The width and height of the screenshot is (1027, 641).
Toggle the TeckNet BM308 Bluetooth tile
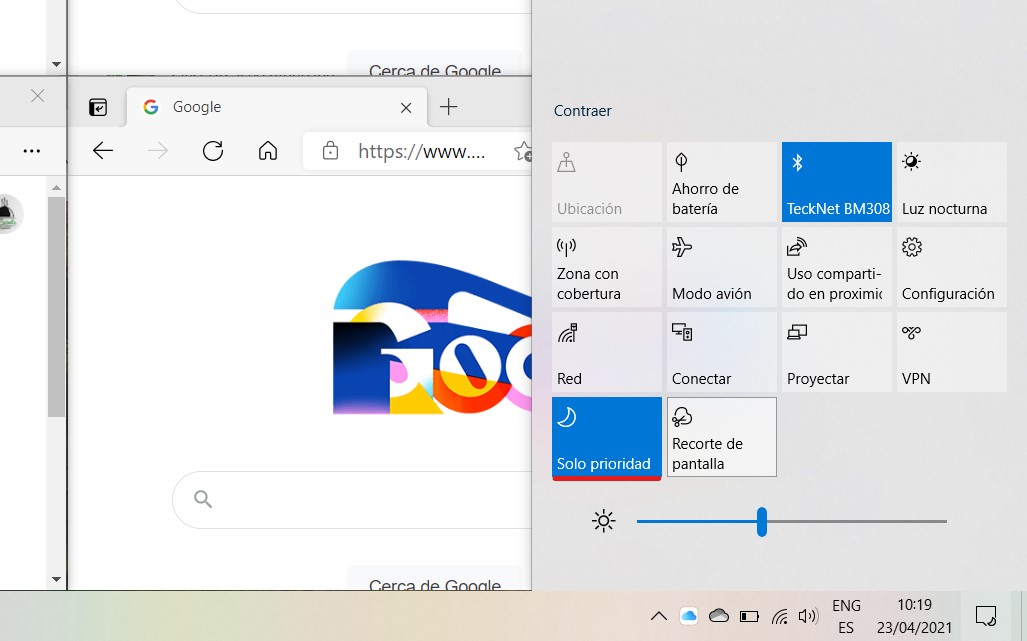point(836,182)
